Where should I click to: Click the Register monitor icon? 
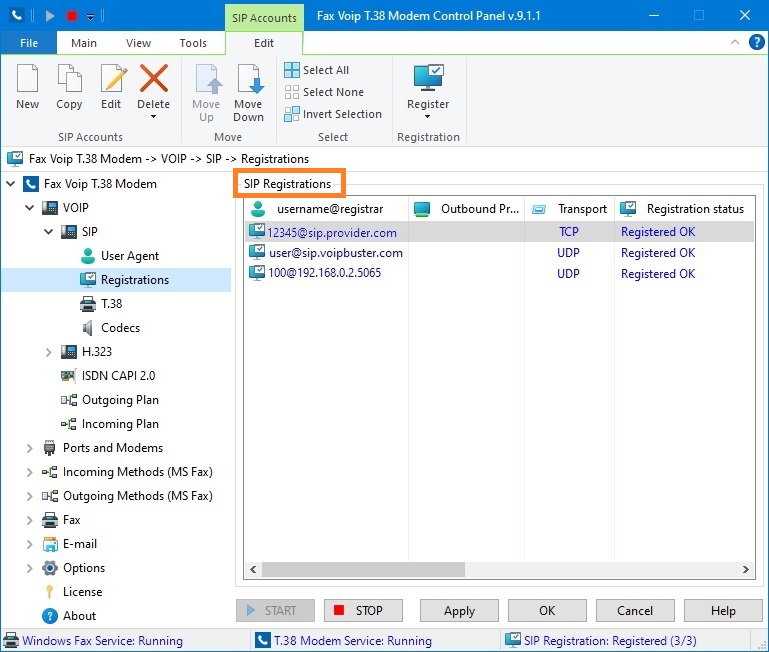428,78
